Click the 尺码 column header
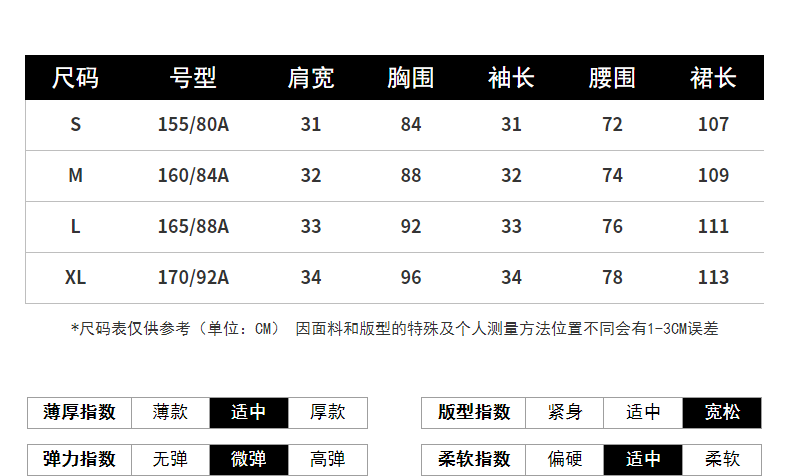The image size is (790, 476). point(75,78)
